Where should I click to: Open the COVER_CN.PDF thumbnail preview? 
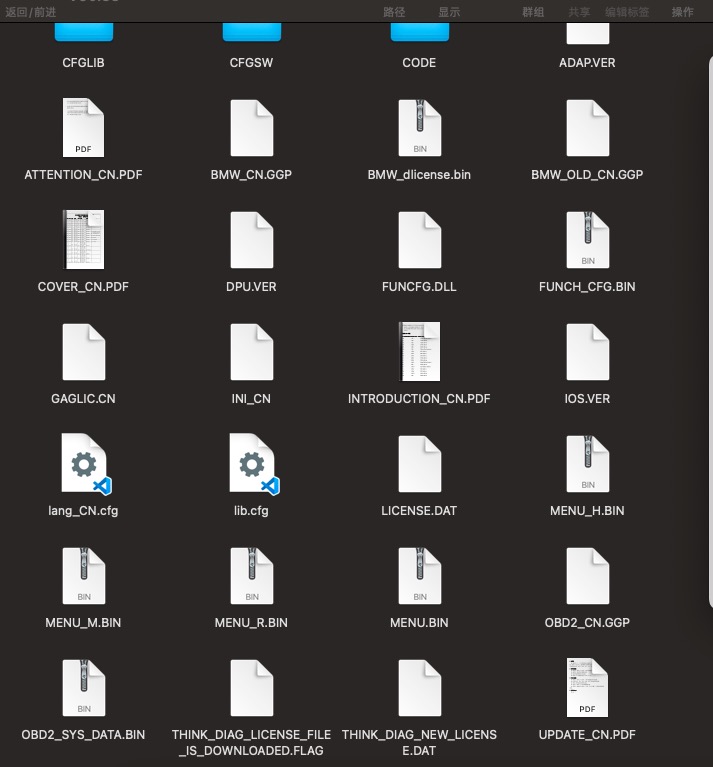(83, 239)
